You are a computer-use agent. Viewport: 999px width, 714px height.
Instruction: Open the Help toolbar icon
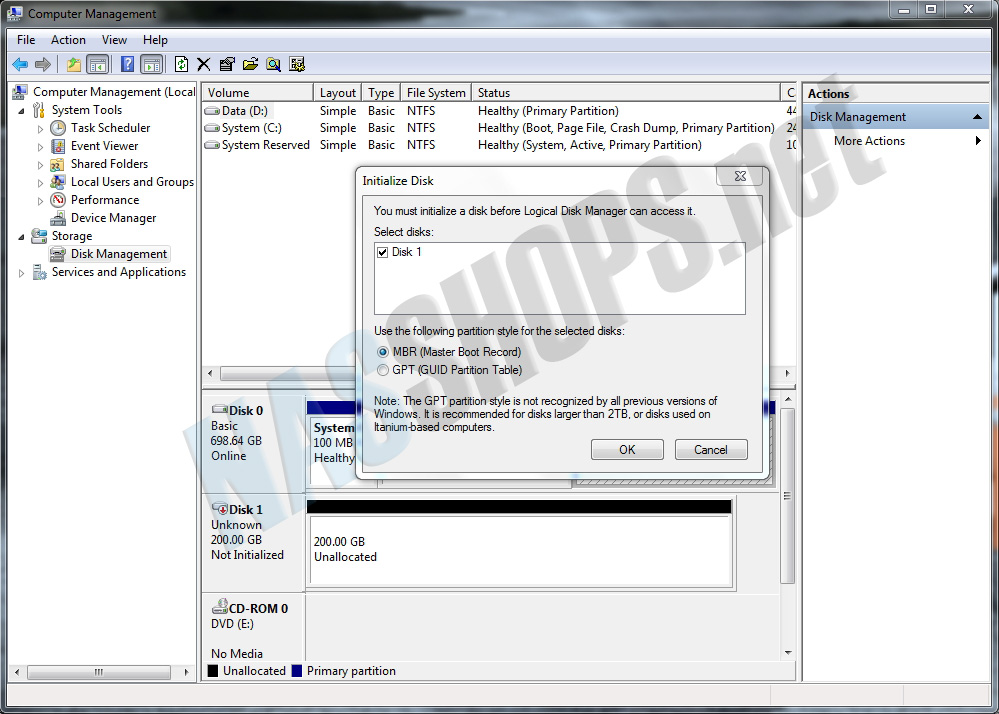[127, 64]
